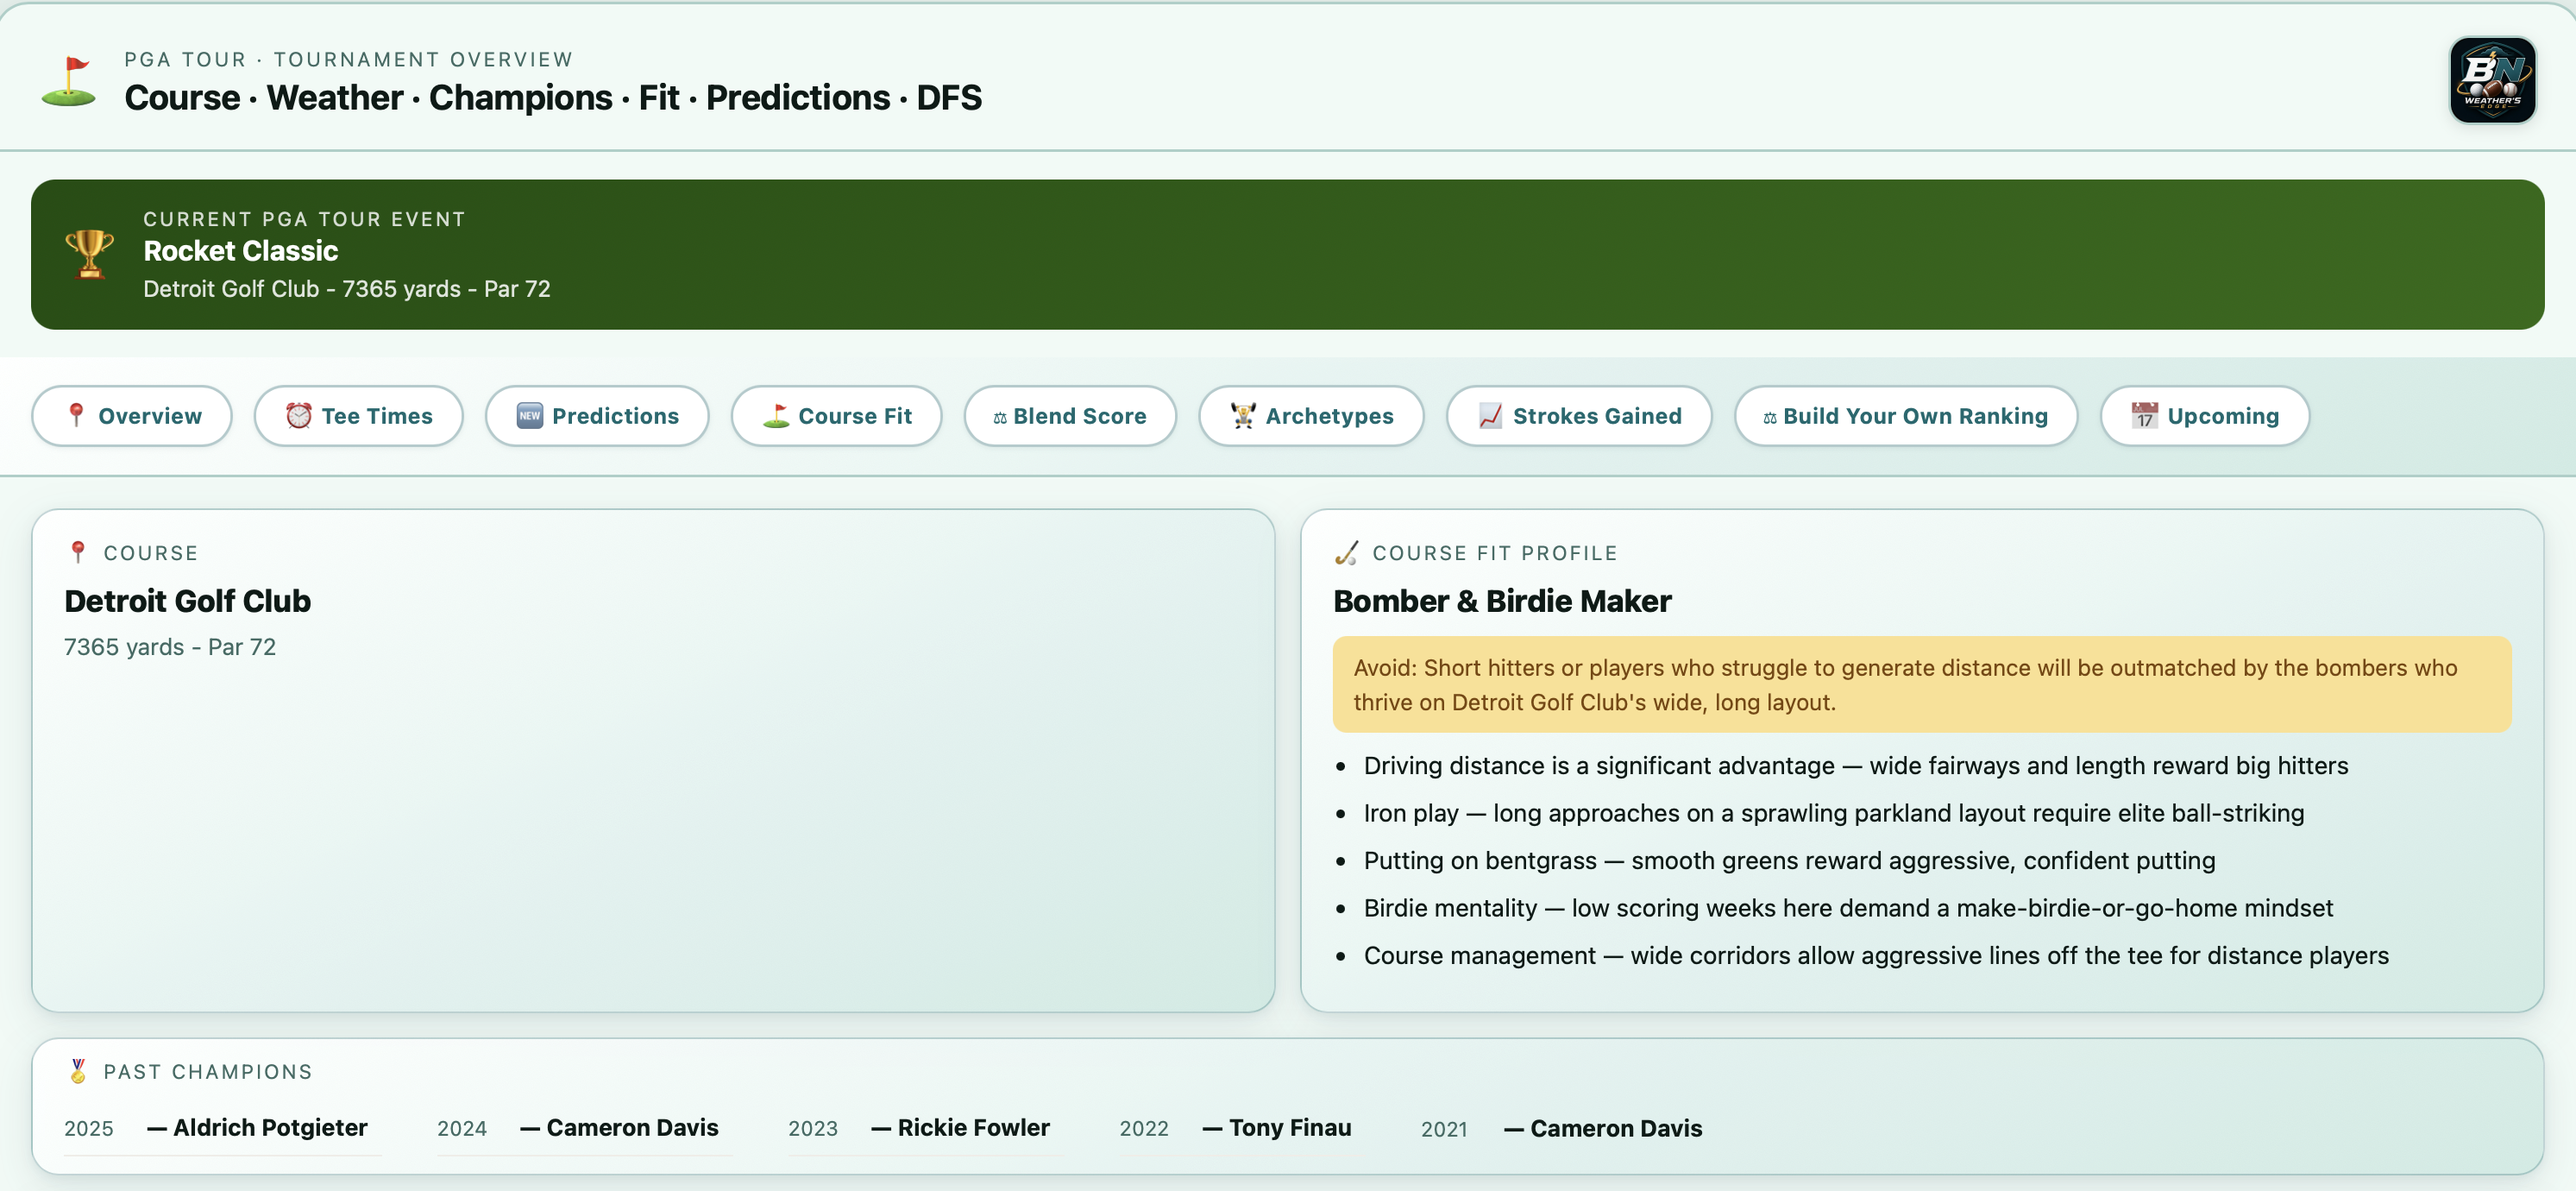
Task: Click the hockey stick icon beside Course Fit Profile
Action: (x=1347, y=553)
